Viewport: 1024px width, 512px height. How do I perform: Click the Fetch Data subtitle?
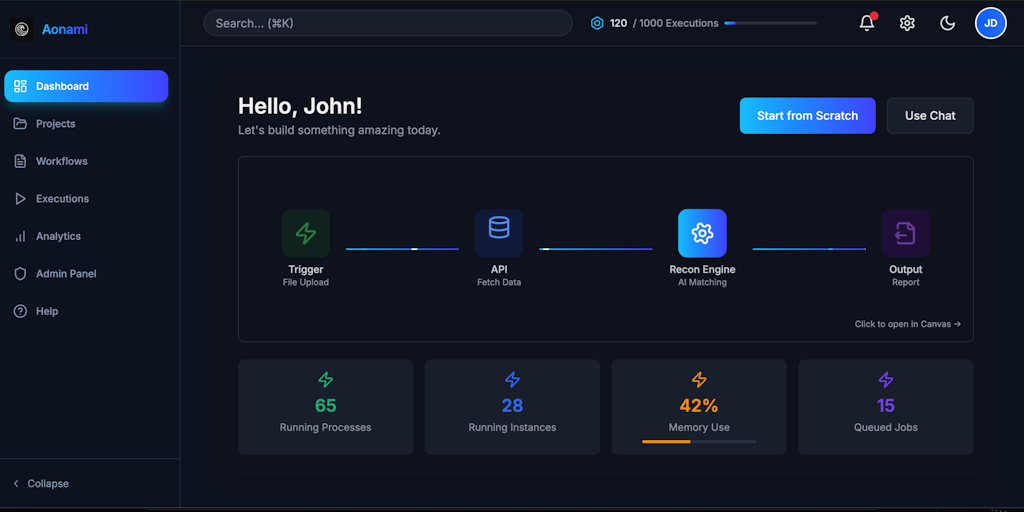499,283
